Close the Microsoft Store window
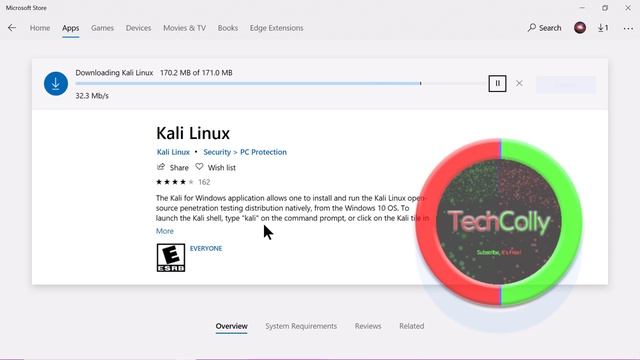 [628, 8]
